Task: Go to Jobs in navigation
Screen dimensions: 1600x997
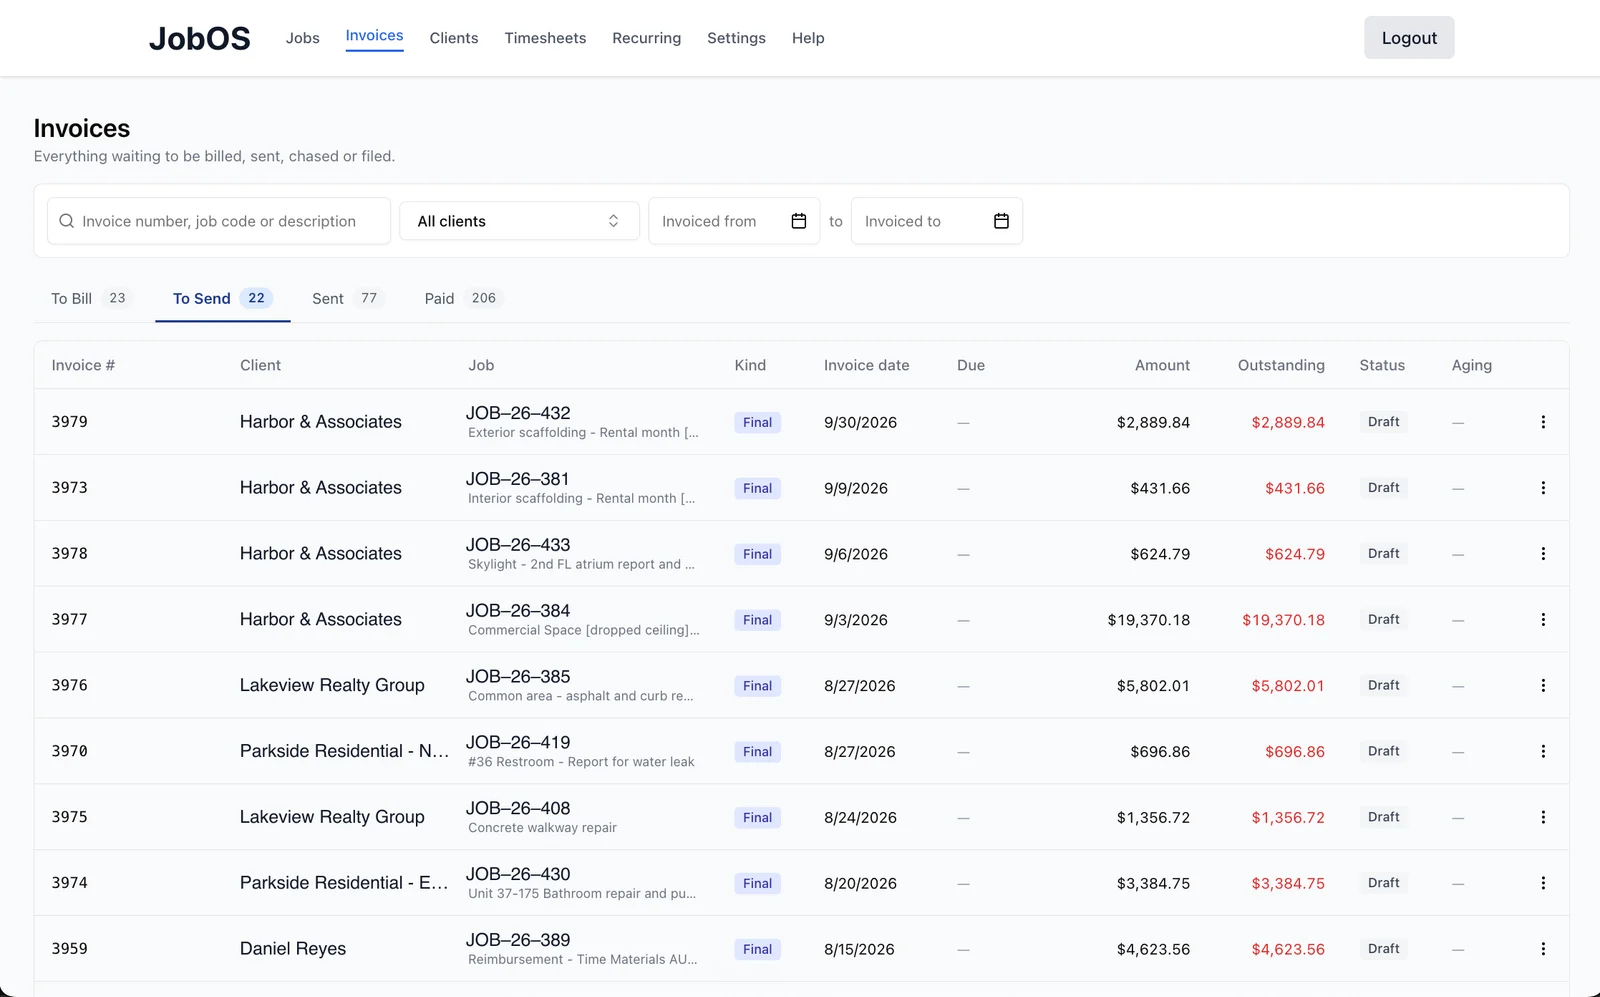Action: (x=303, y=38)
